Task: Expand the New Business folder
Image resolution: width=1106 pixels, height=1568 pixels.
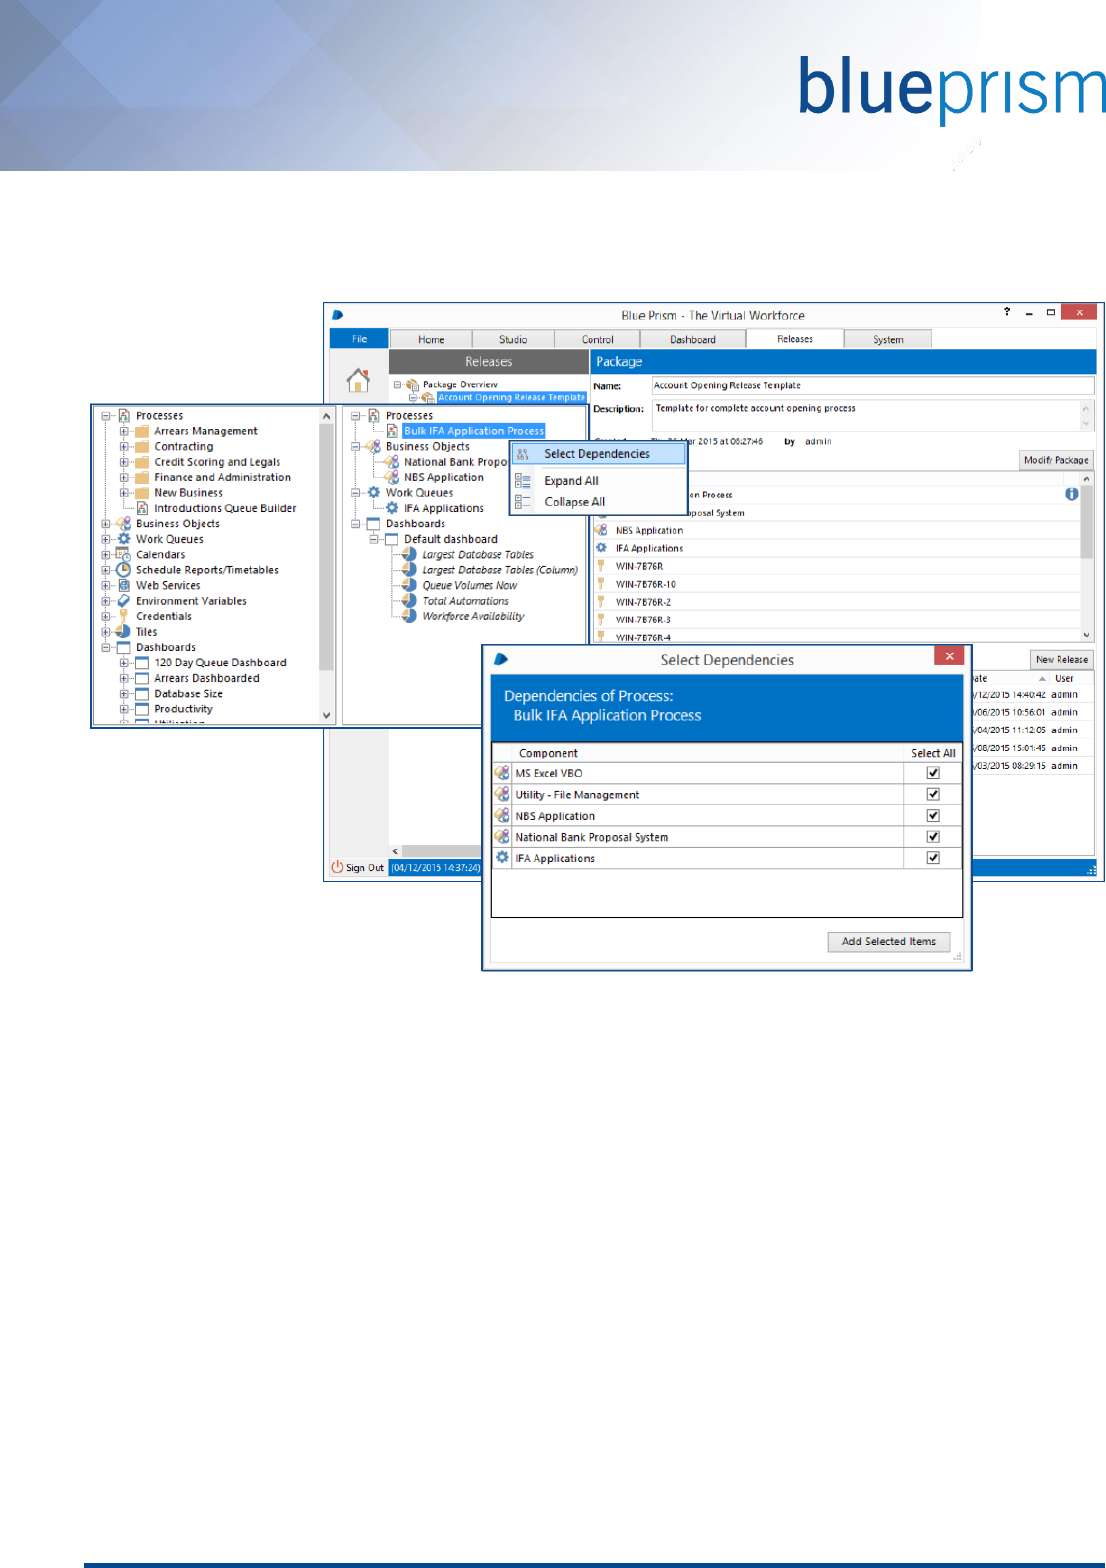Action: [x=124, y=493]
